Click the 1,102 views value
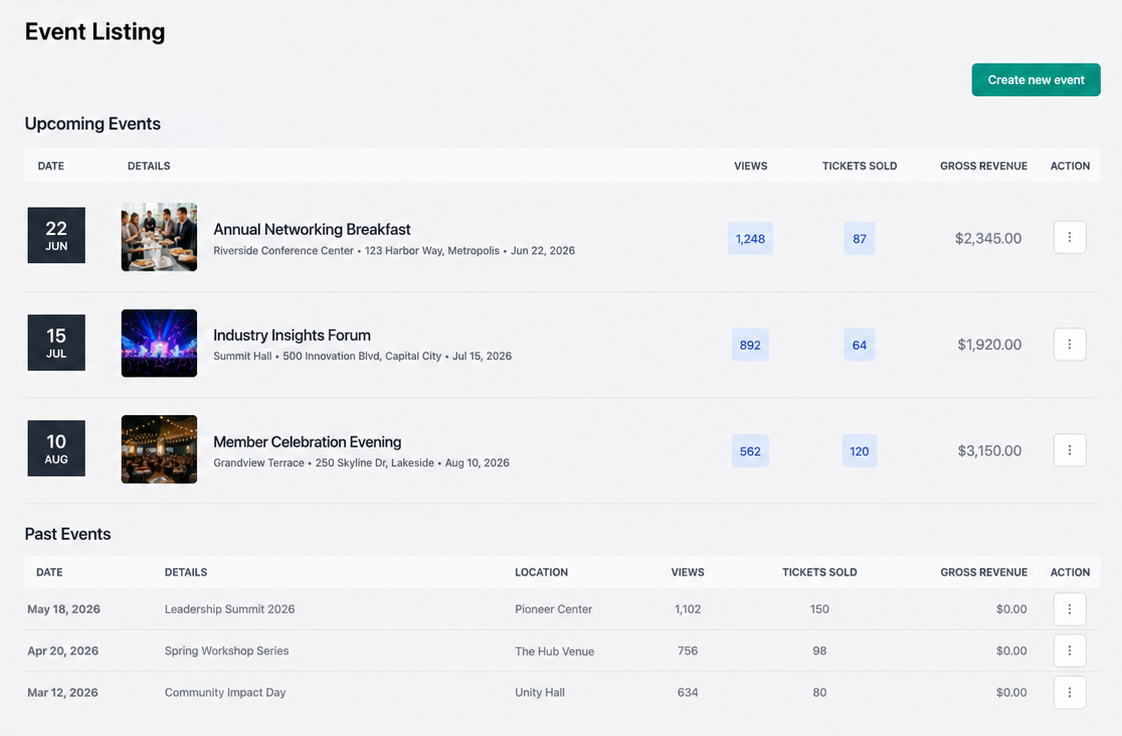The width and height of the screenshot is (1122, 736). (x=688, y=609)
